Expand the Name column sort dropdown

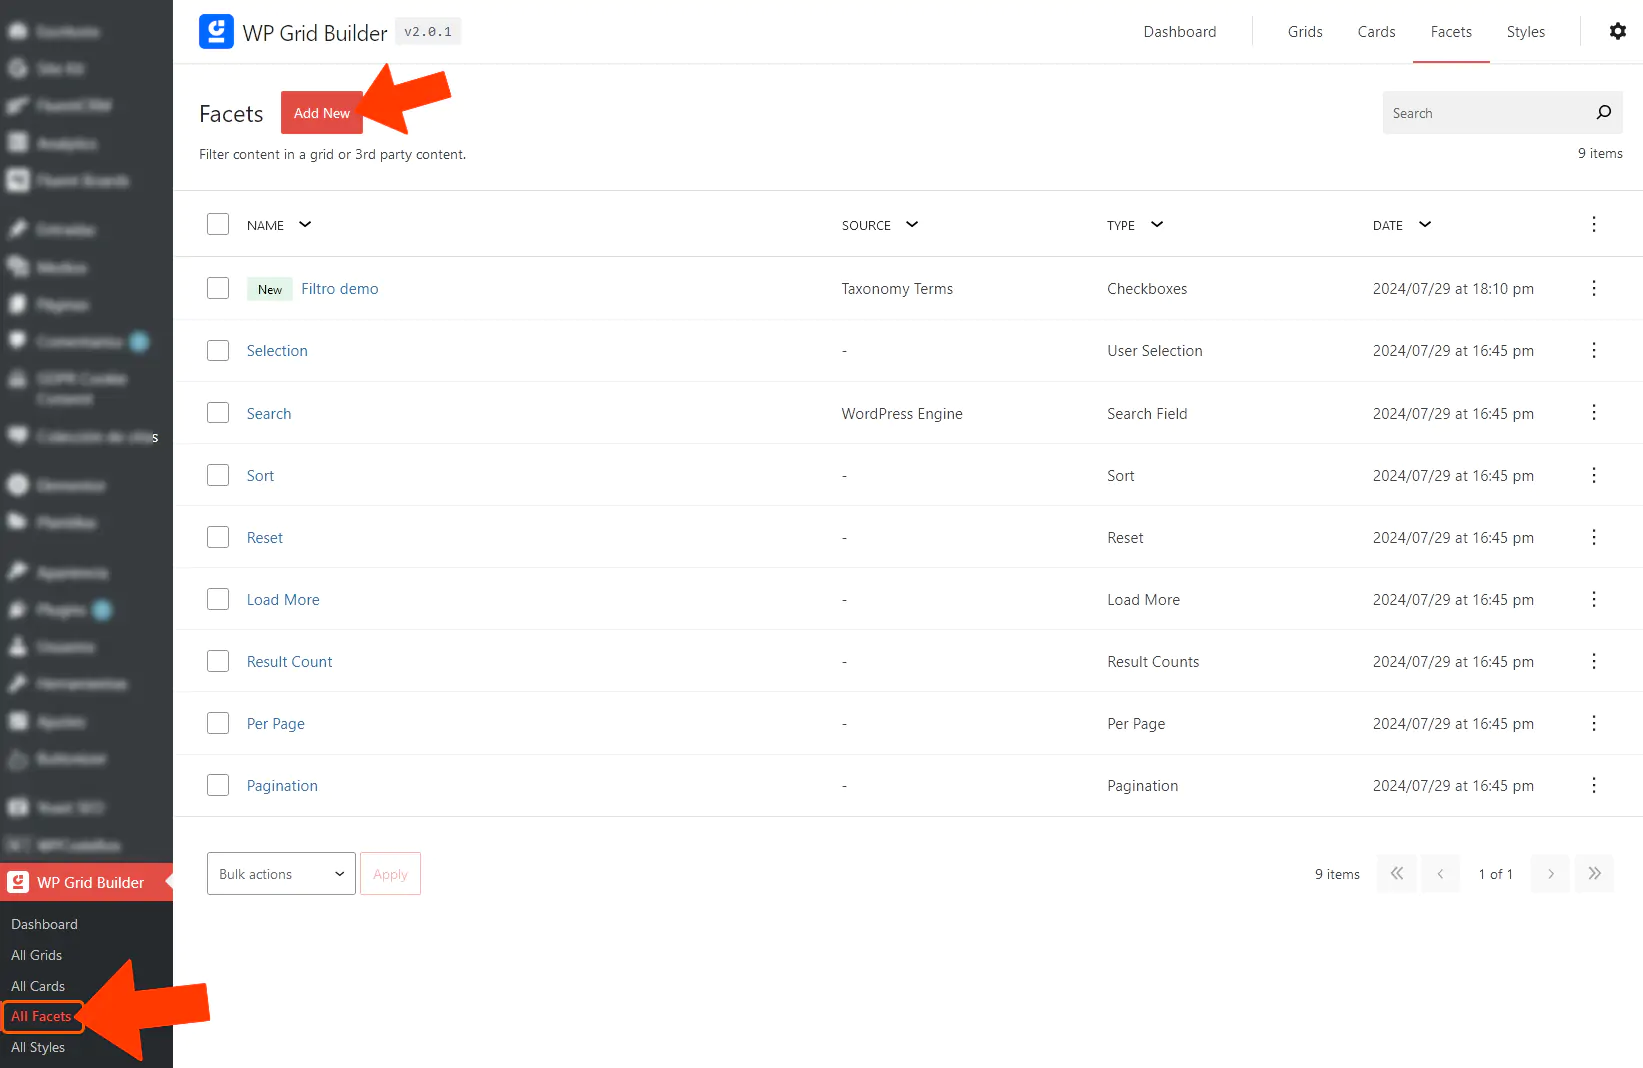tap(304, 224)
